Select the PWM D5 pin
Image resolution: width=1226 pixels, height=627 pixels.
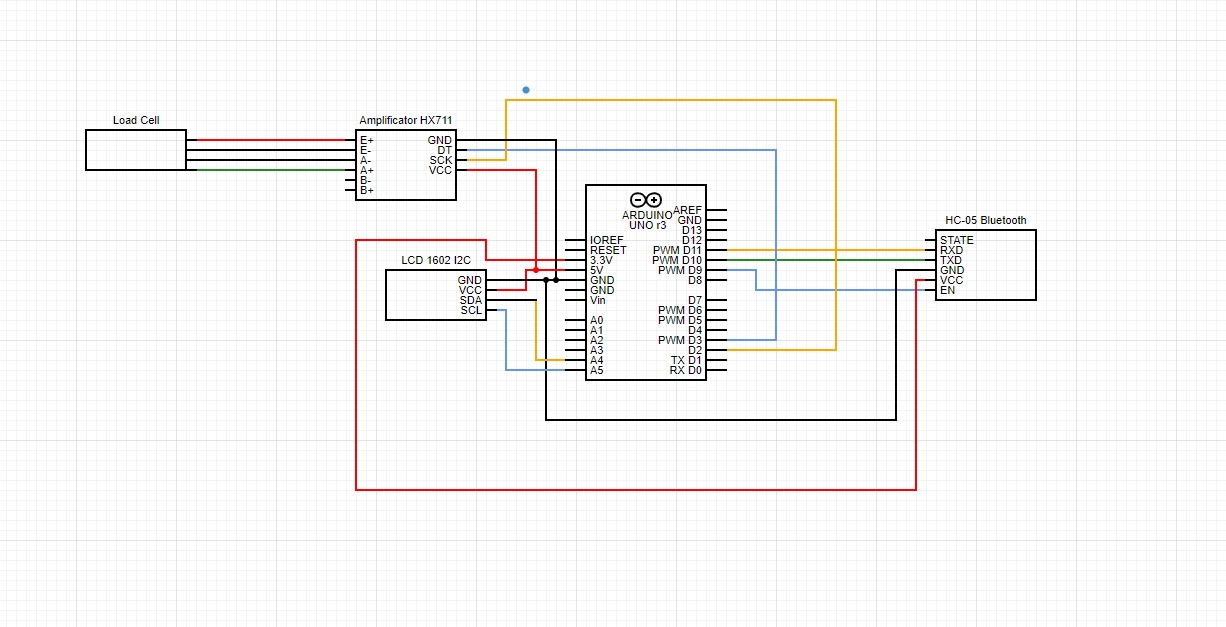681,320
